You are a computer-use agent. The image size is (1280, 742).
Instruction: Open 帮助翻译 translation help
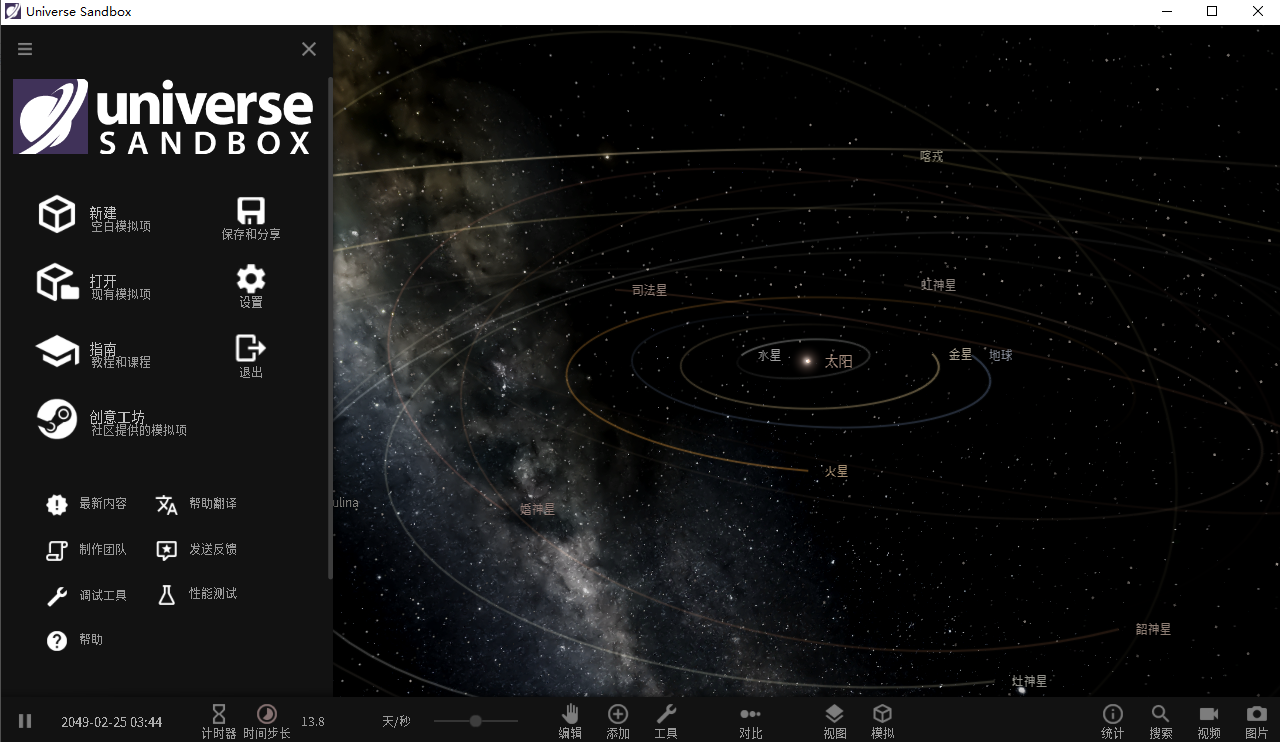tap(197, 504)
